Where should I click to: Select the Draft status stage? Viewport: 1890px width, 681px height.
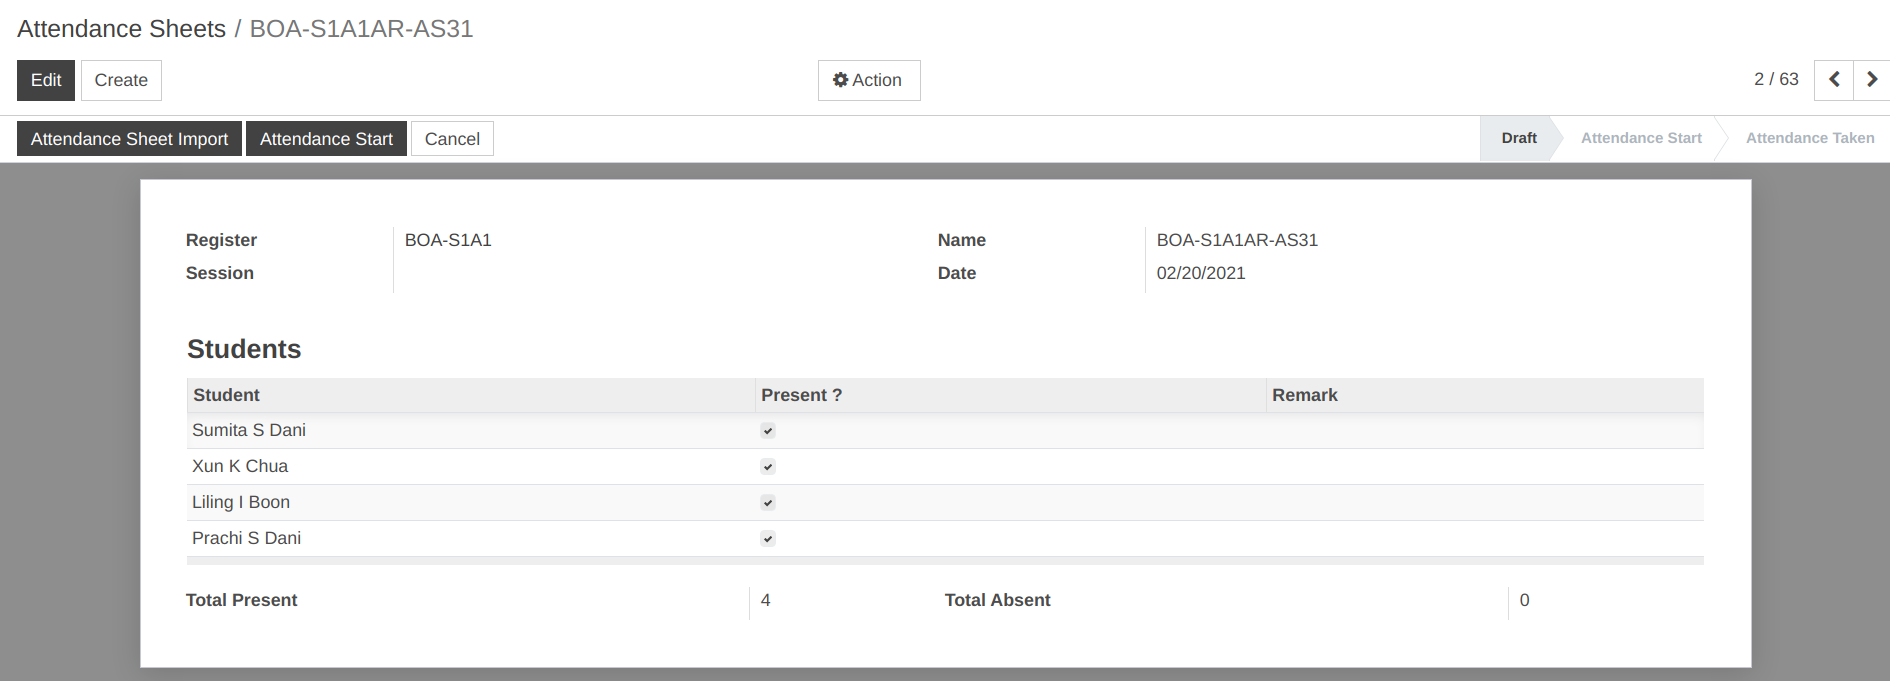[x=1518, y=138]
